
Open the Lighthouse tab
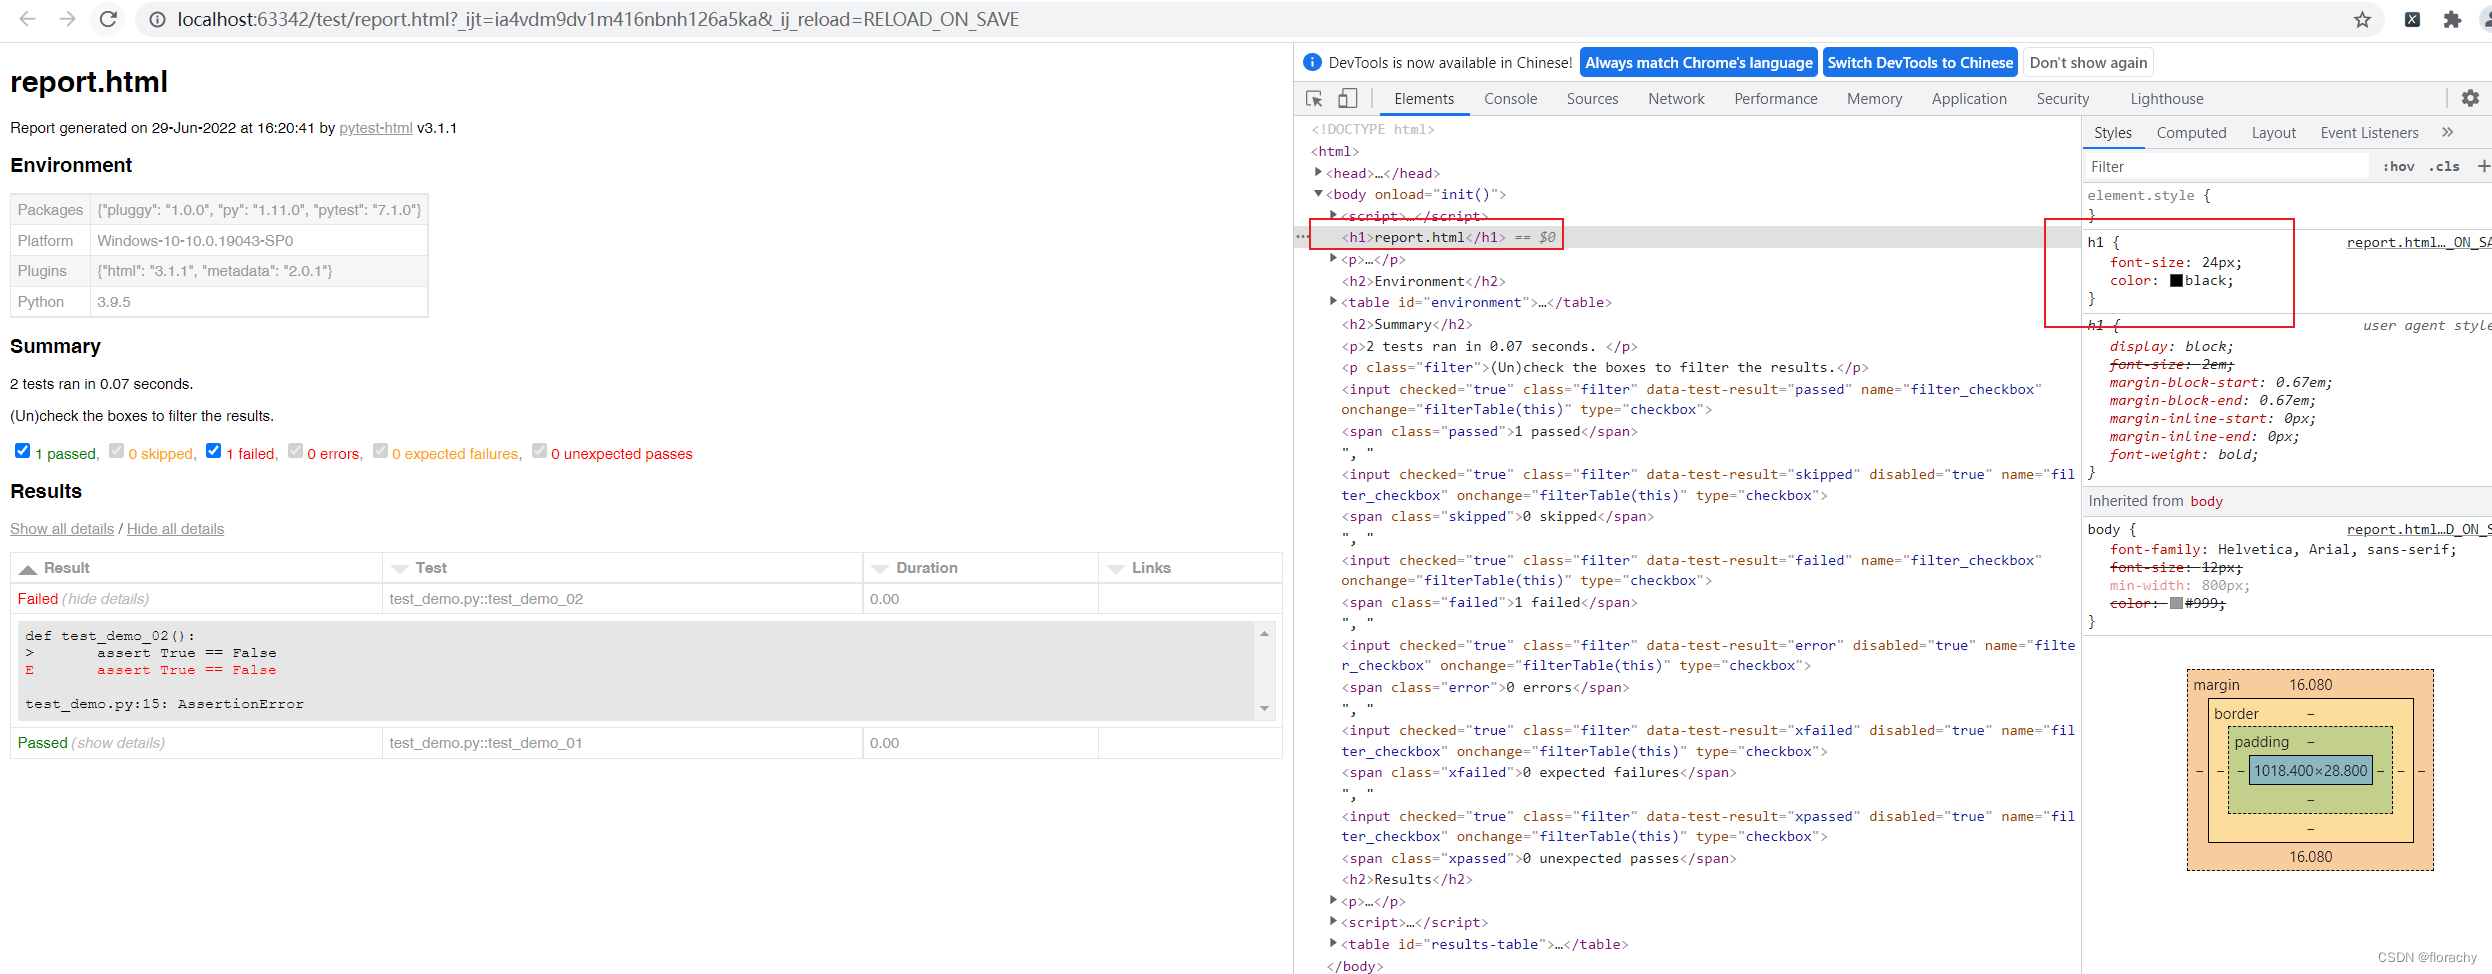(2167, 98)
